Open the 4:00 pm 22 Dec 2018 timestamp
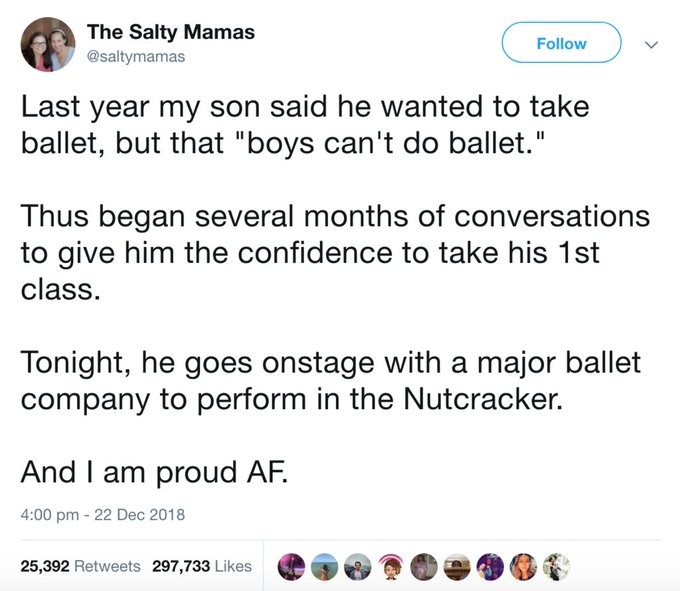The image size is (680, 591). pyautogui.click(x=102, y=515)
